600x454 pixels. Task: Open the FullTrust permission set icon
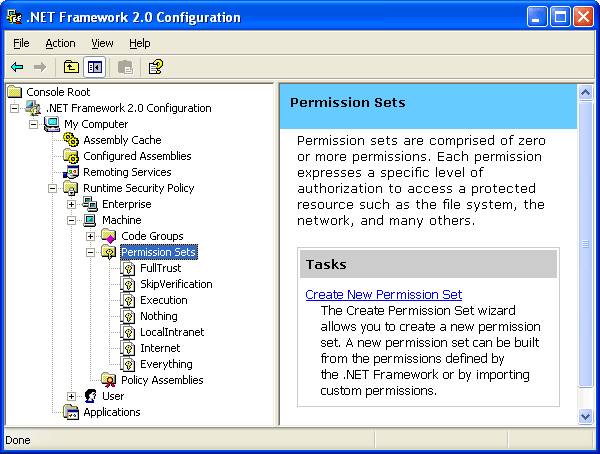128,268
